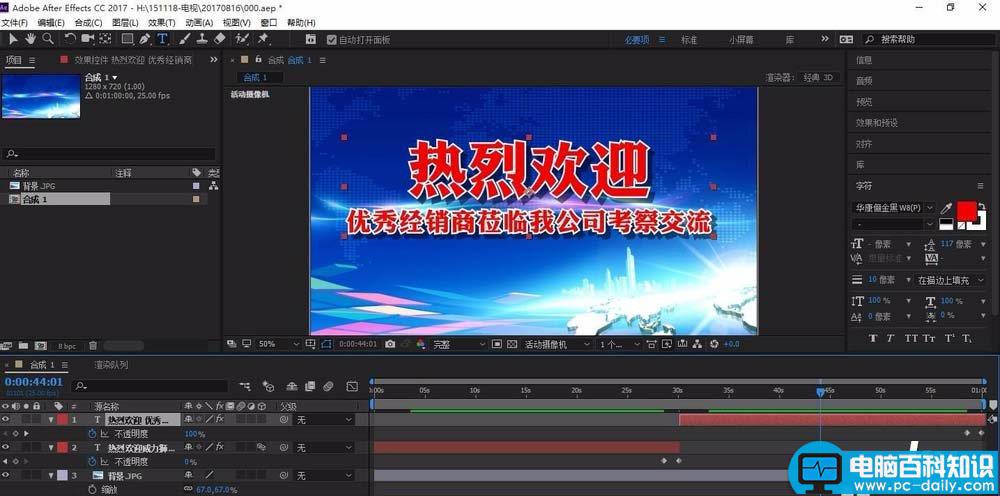The image size is (1000, 496).
Task: Open the 50% magnification dropdown
Action: [x=278, y=344]
